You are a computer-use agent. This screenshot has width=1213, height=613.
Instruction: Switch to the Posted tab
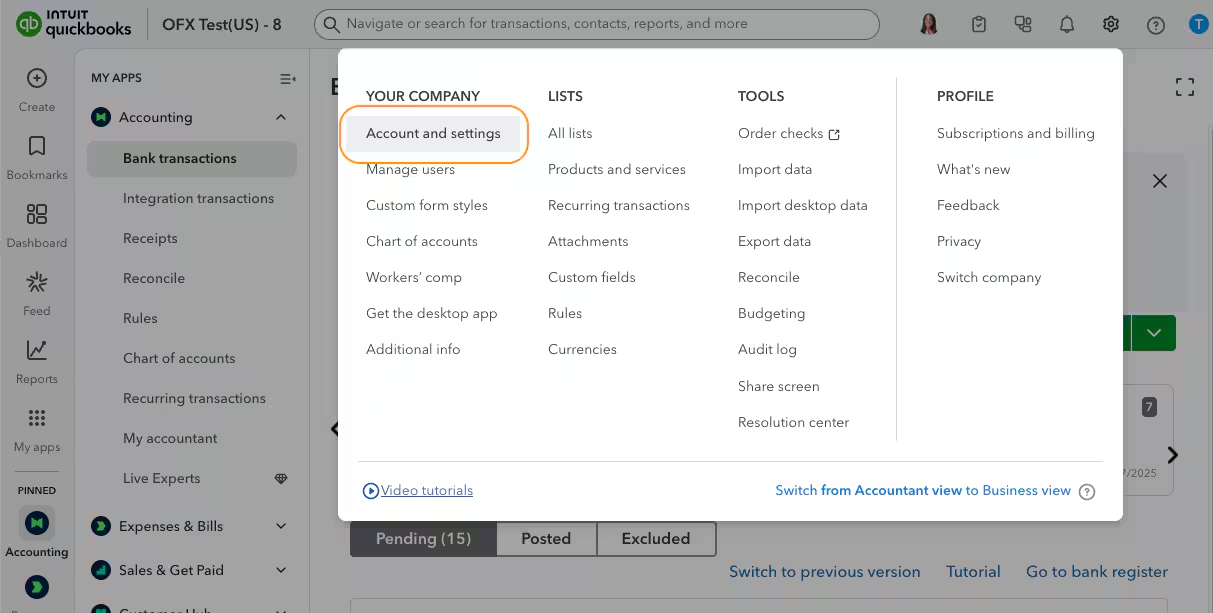tap(546, 538)
